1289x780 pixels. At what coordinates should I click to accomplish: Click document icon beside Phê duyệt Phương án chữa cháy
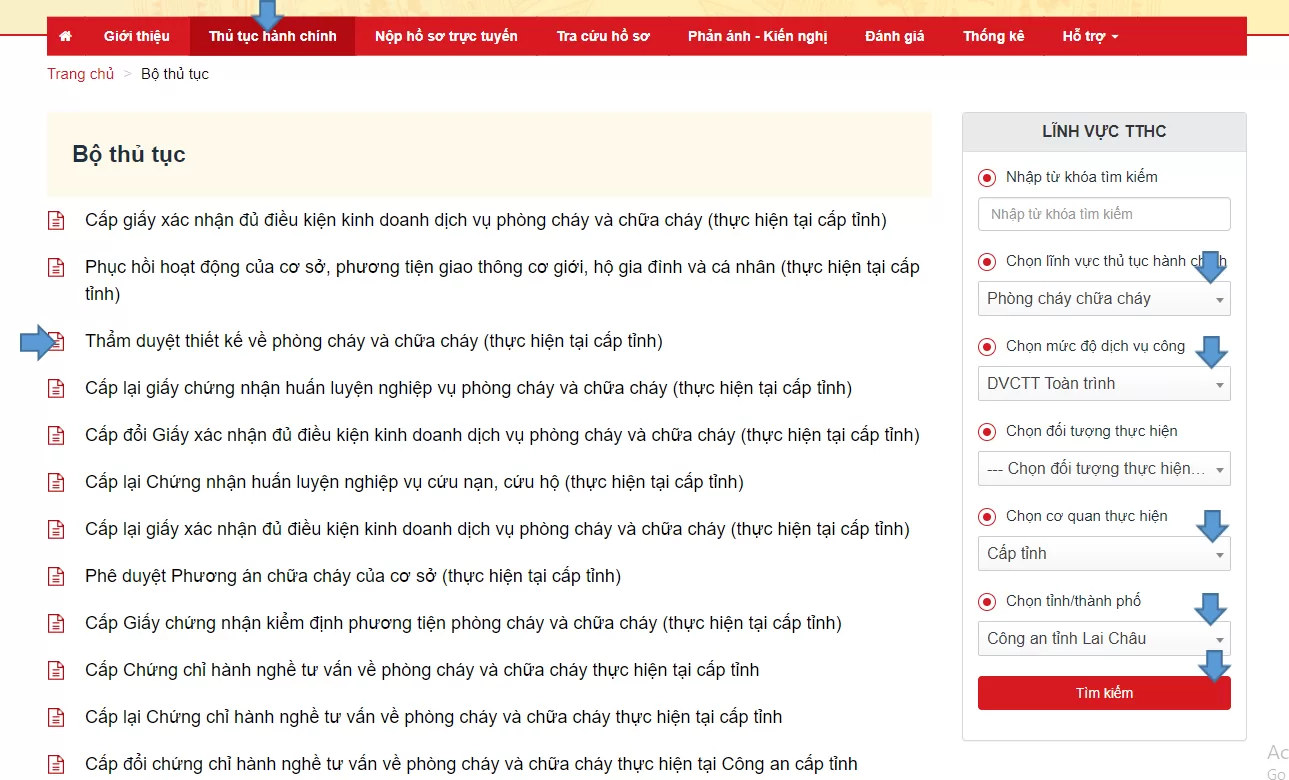(x=56, y=576)
